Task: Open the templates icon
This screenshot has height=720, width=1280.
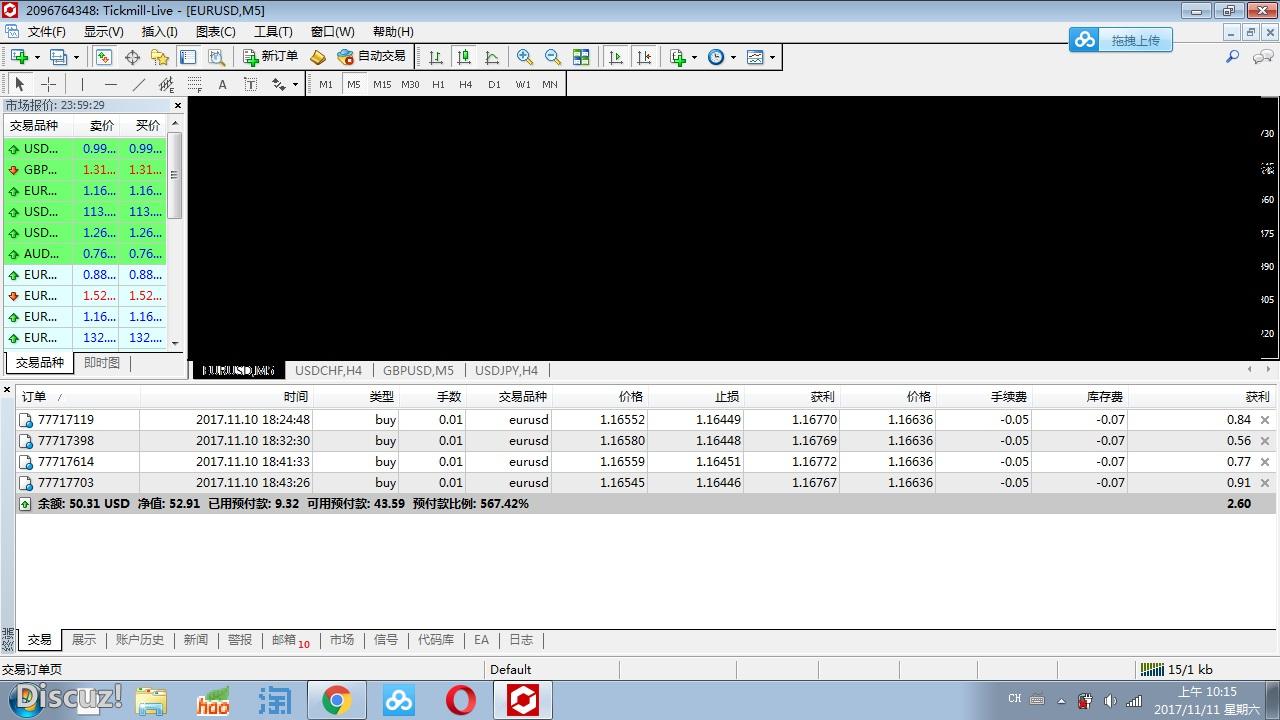Action: [x=755, y=57]
